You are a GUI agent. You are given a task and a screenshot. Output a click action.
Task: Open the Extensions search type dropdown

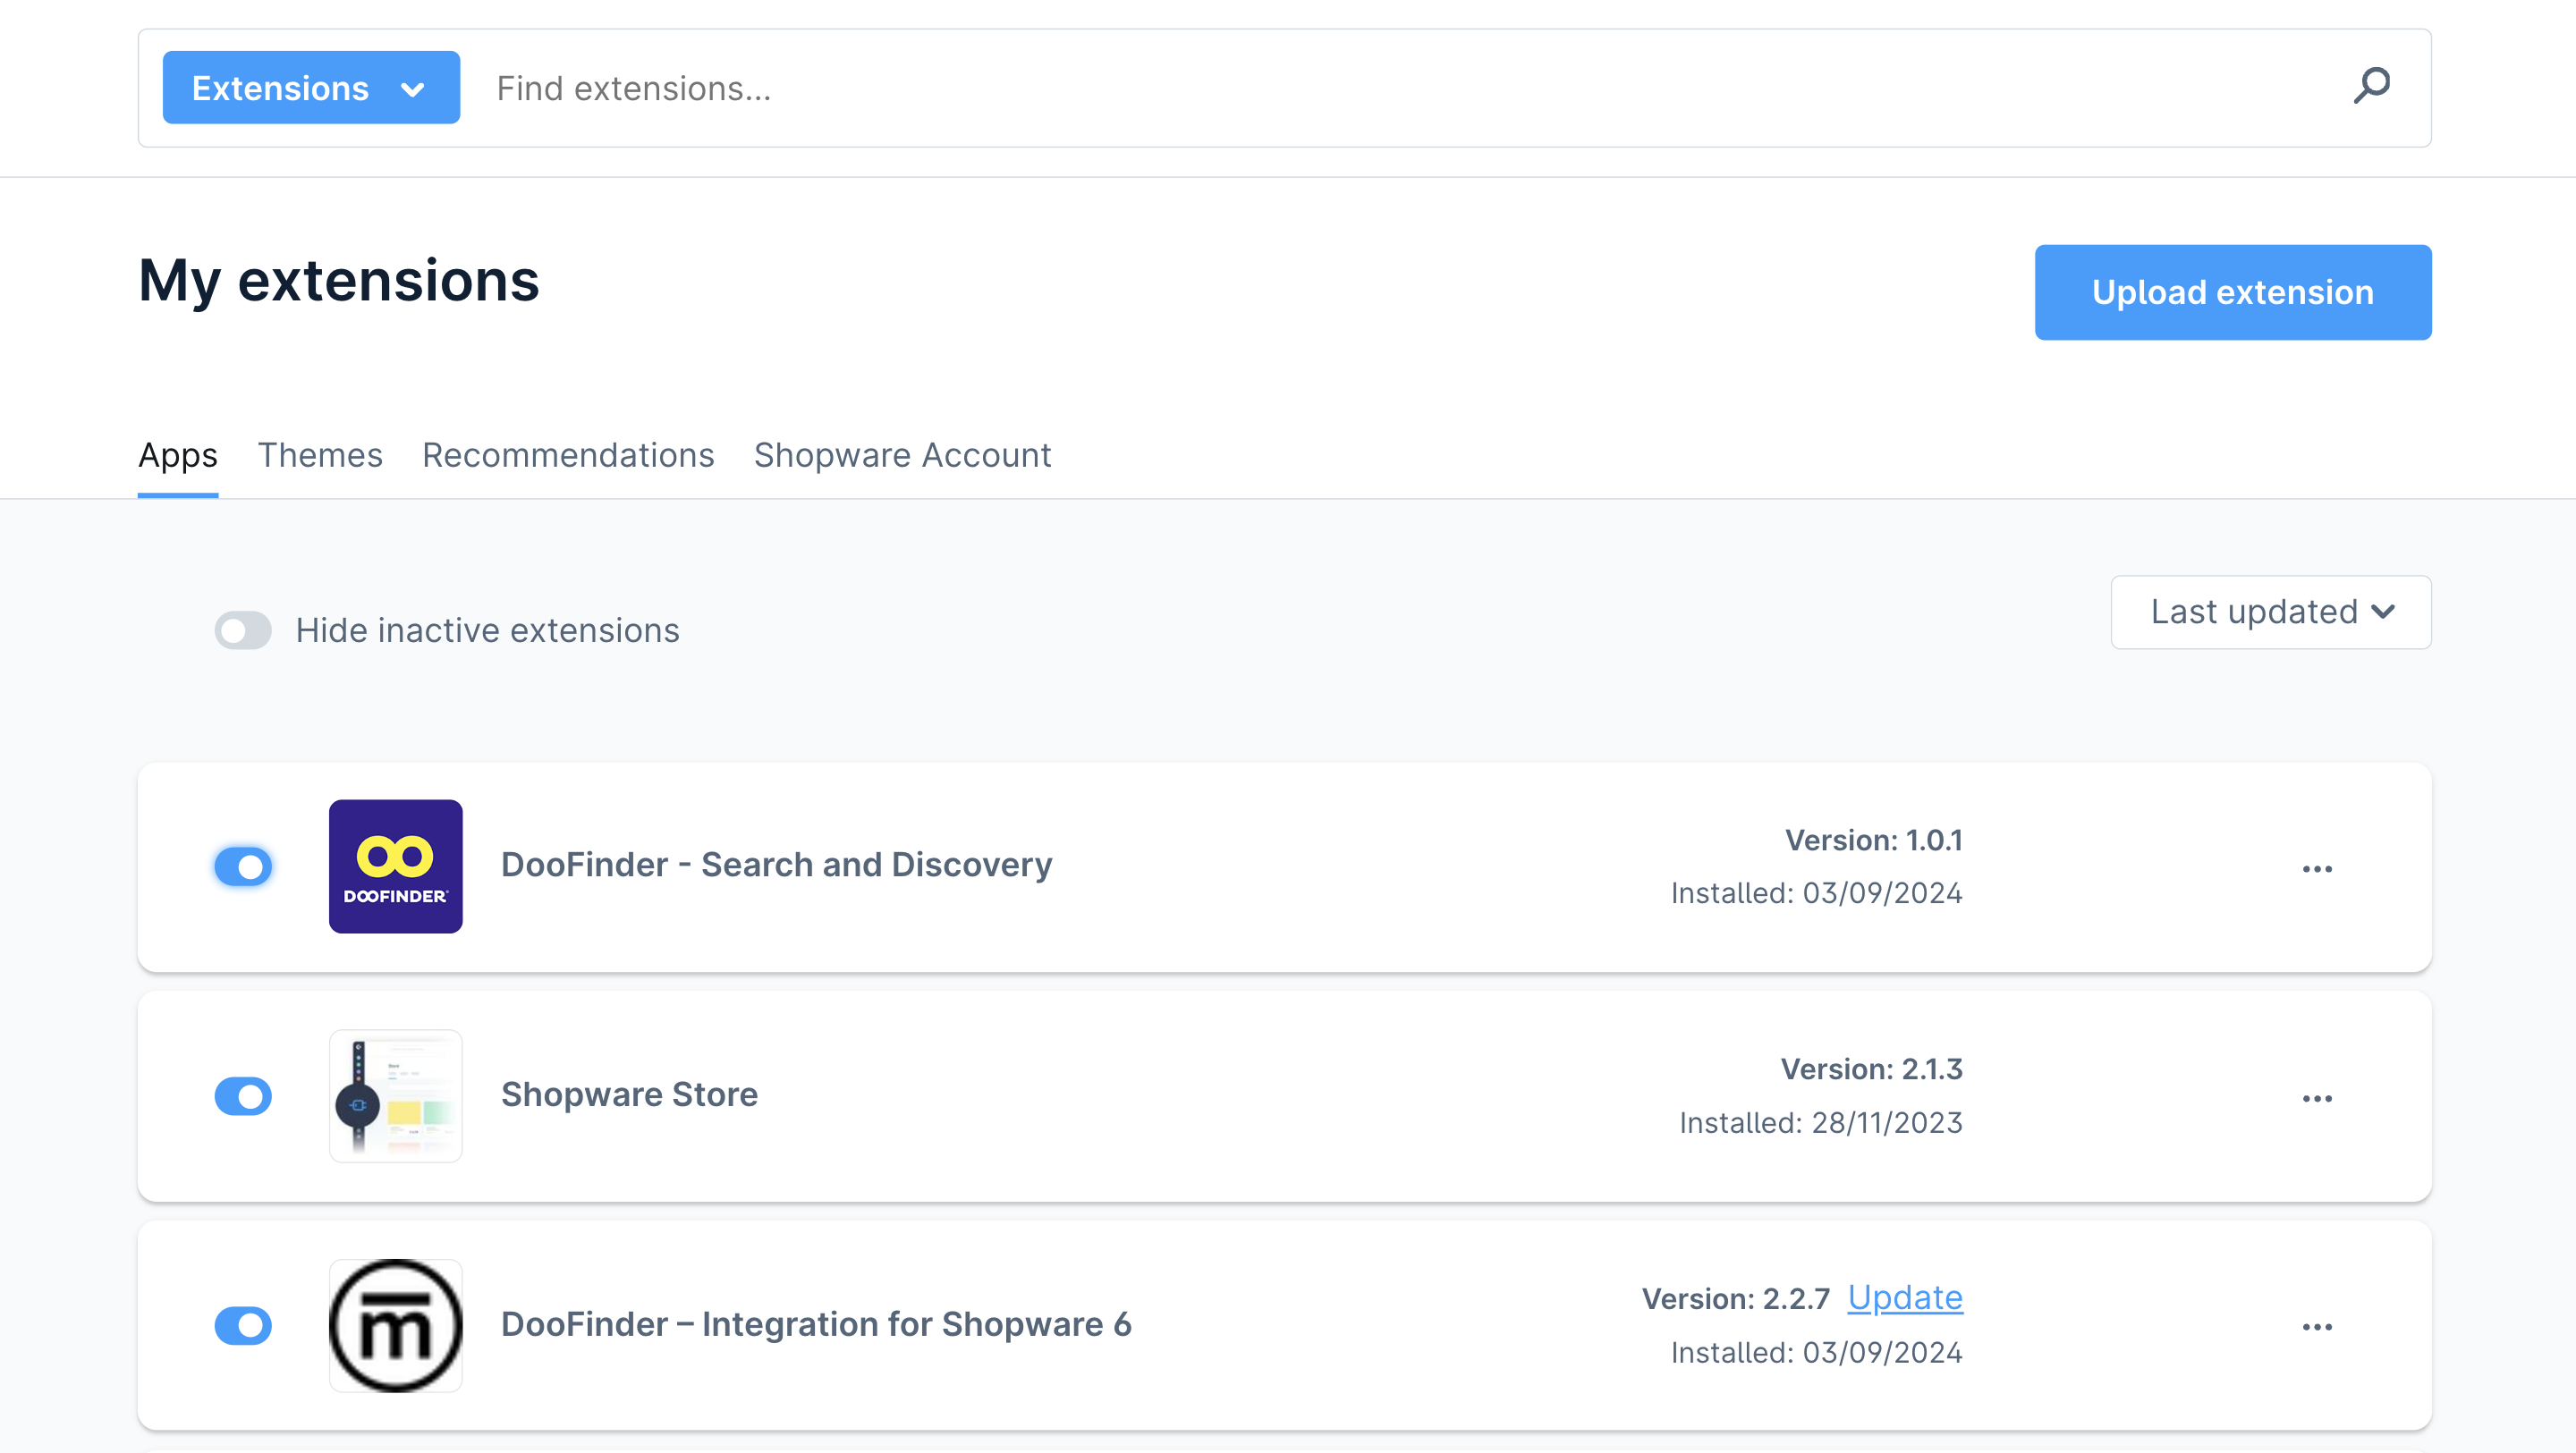311,88
